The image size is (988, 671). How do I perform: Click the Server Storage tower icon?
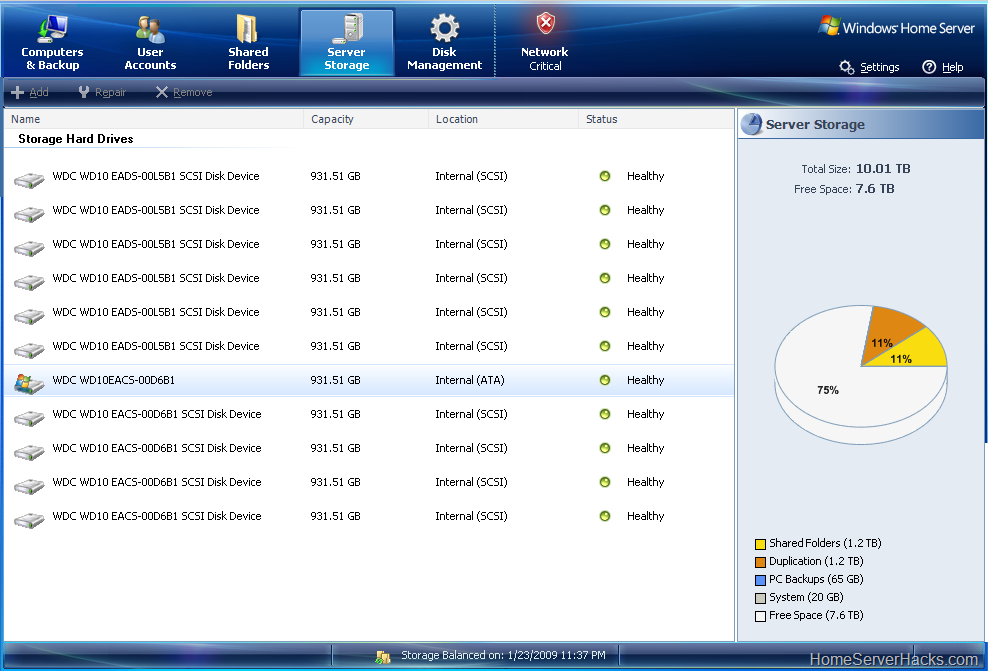348,29
